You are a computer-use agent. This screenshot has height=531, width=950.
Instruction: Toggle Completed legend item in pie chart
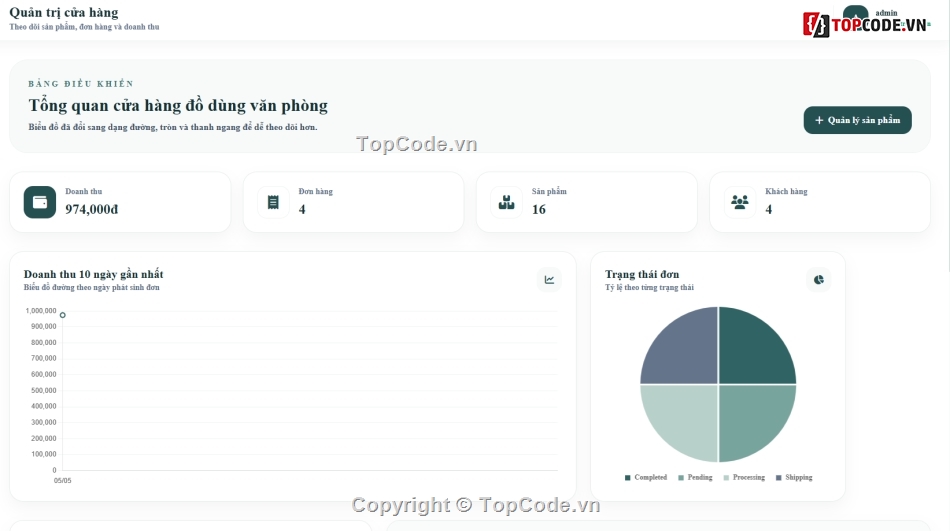[646, 478]
